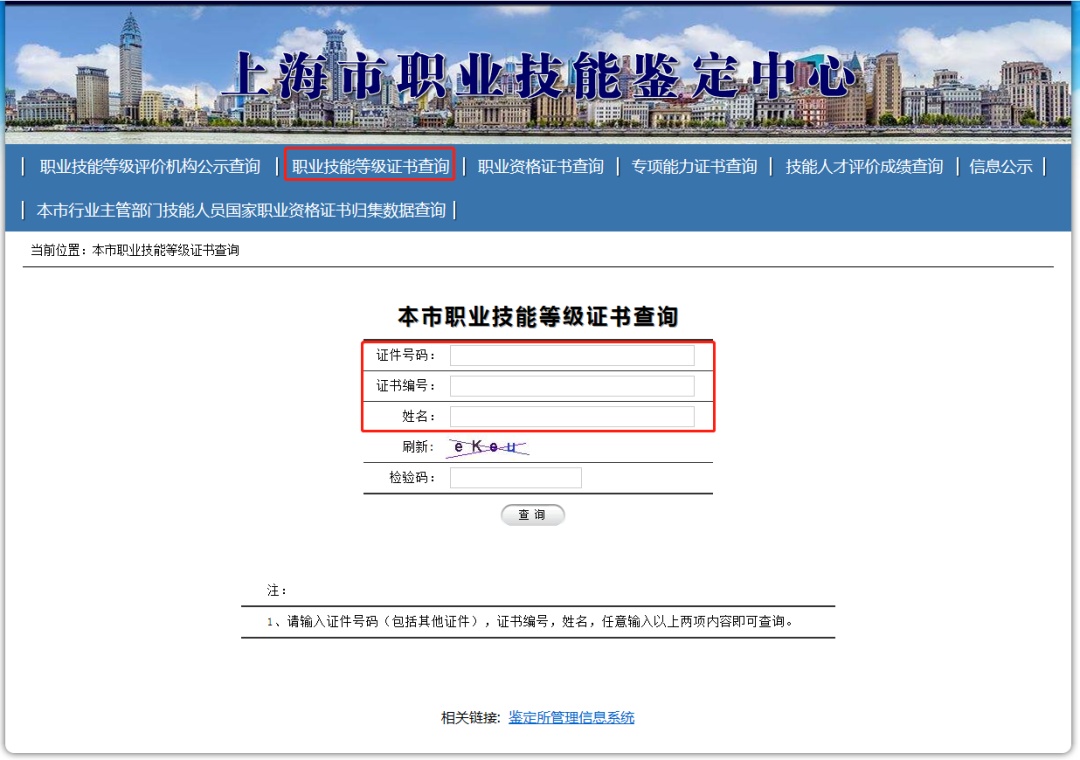Click the 检验码 field label

[x=412, y=478]
